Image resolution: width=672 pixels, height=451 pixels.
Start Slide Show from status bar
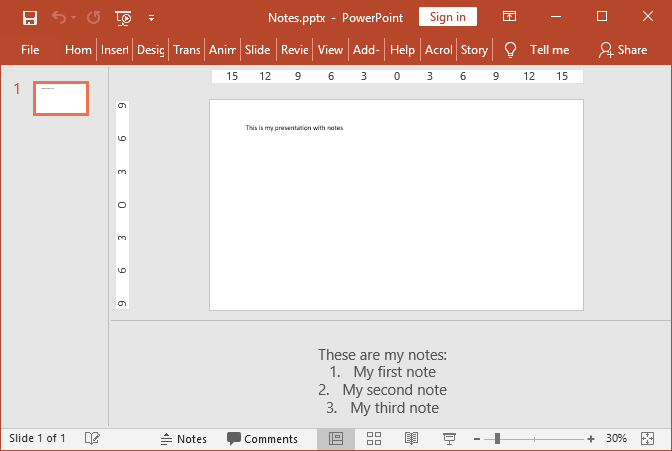[449, 439]
